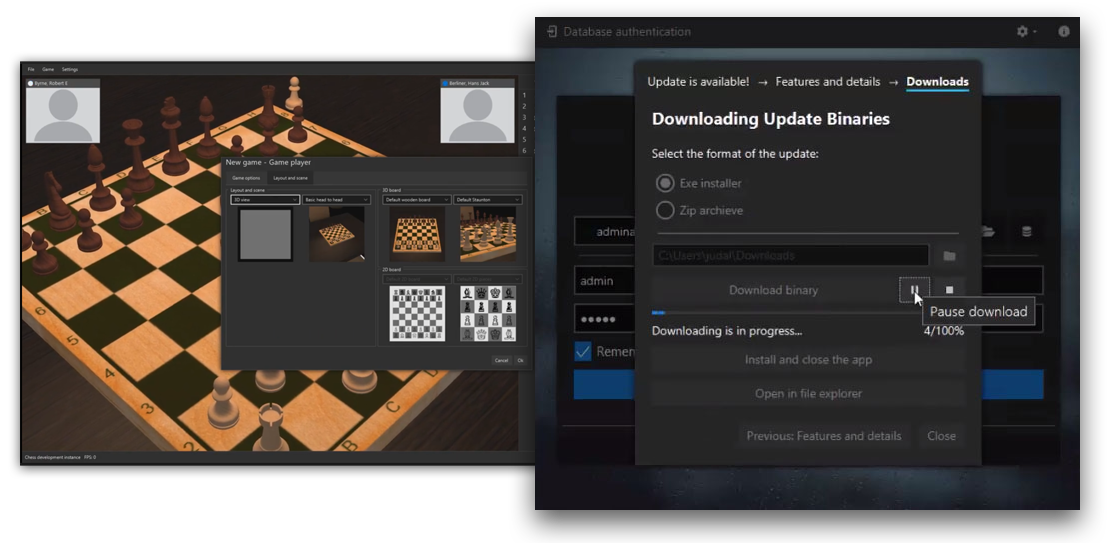Screen dimensions: 1114x543
Task: Select the Zip archieve radio option
Action: tap(665, 210)
